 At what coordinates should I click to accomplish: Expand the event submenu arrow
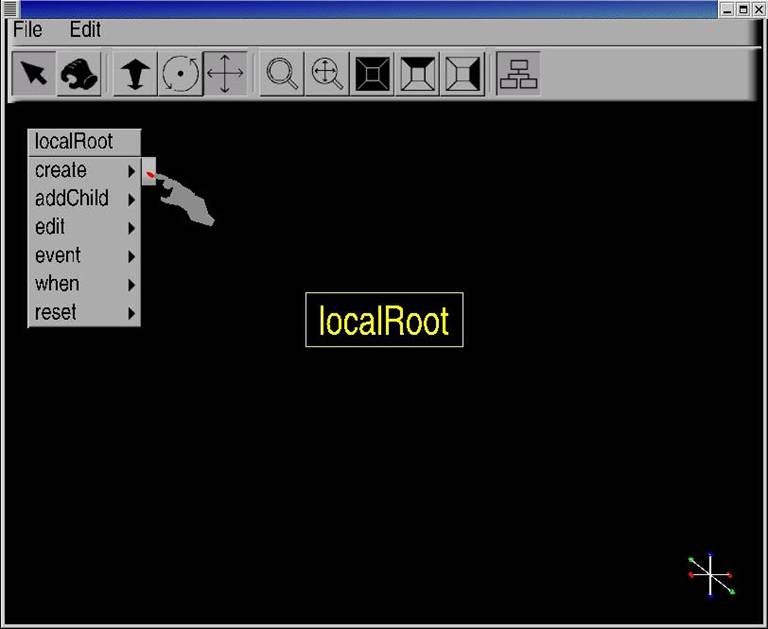coord(131,257)
